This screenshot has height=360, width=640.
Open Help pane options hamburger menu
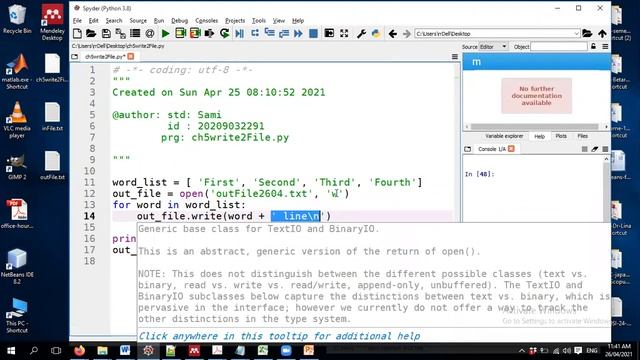605,47
